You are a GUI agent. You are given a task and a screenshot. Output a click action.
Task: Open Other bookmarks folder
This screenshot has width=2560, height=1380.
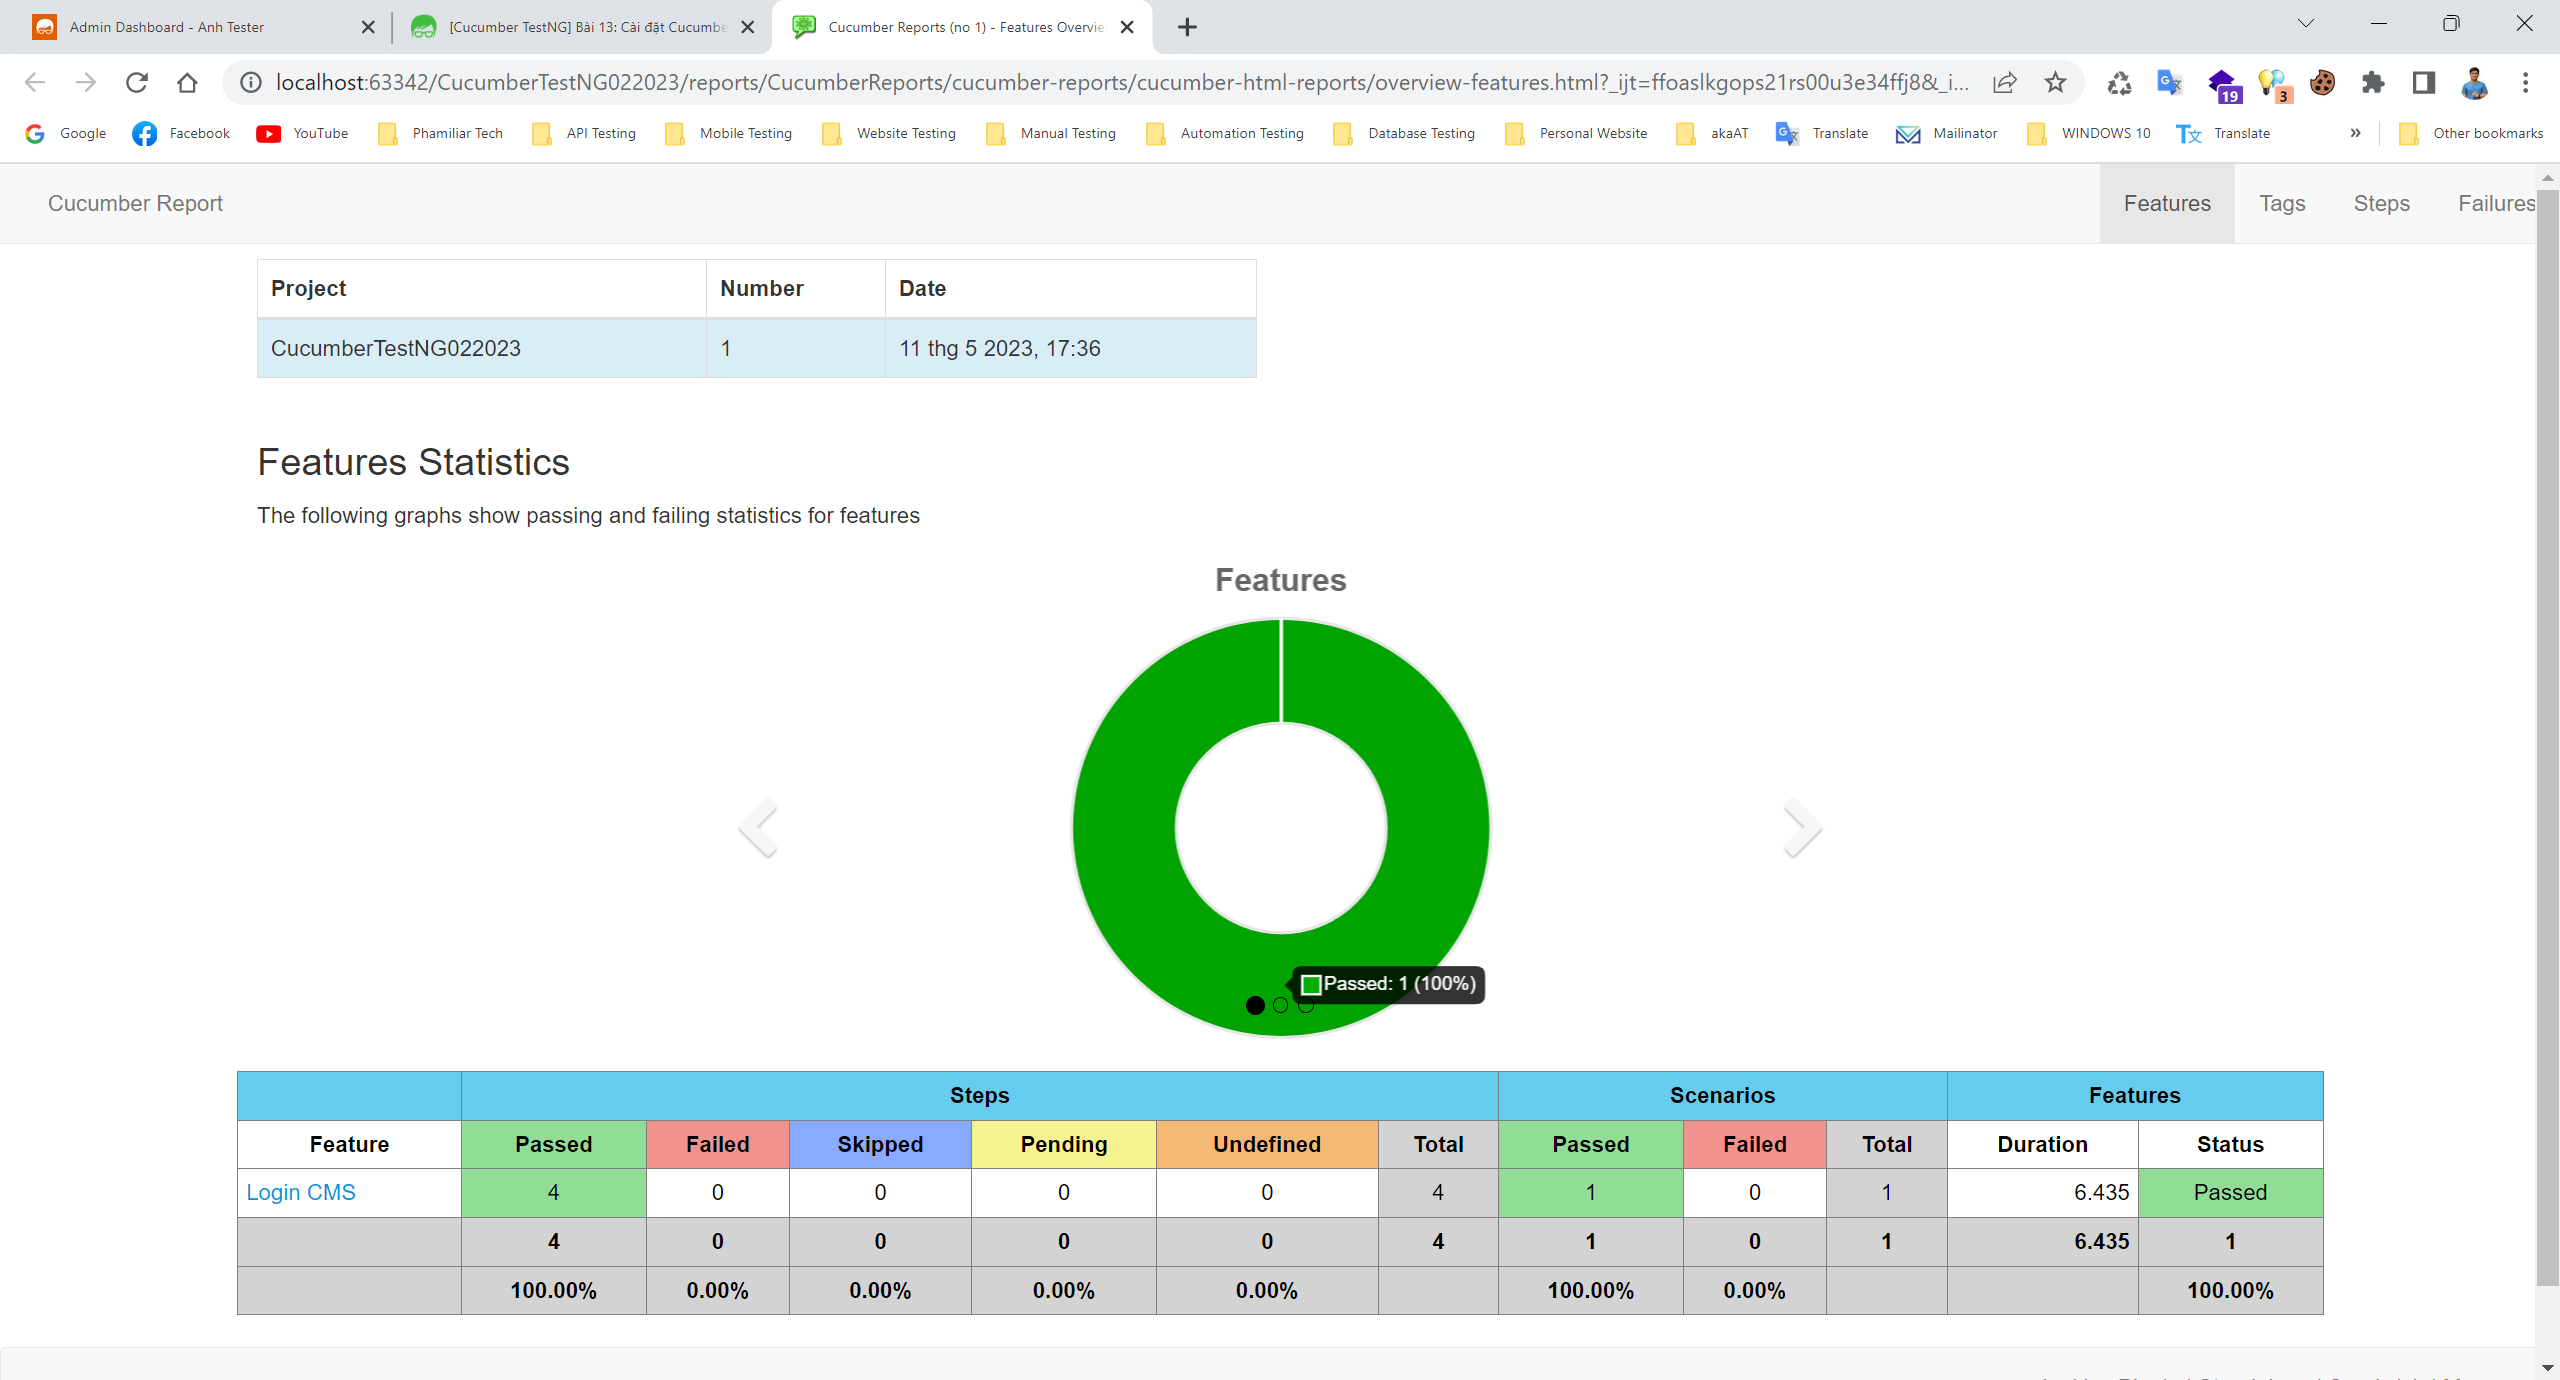point(2471,133)
